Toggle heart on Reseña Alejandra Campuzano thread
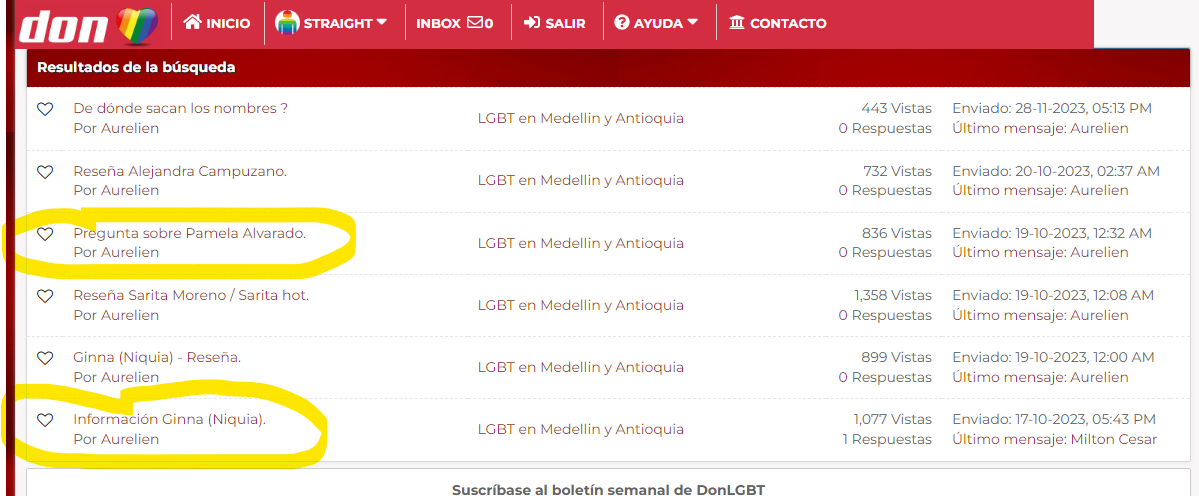This screenshot has width=1199, height=496. point(45,173)
